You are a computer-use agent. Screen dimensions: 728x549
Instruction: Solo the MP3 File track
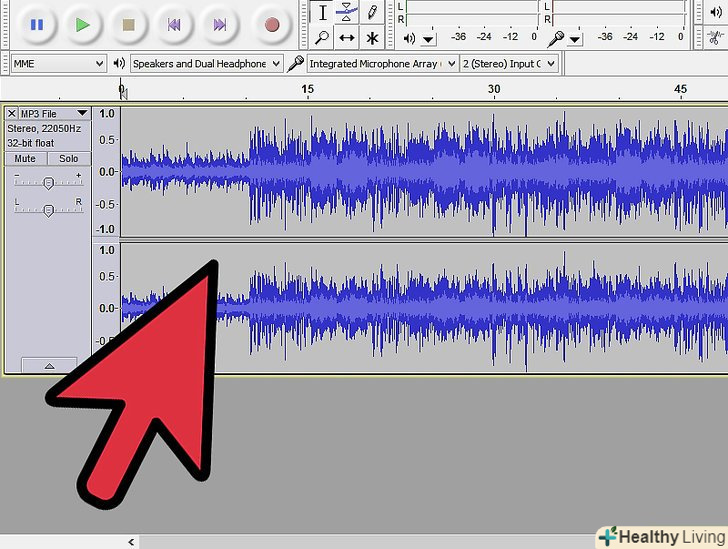point(68,159)
